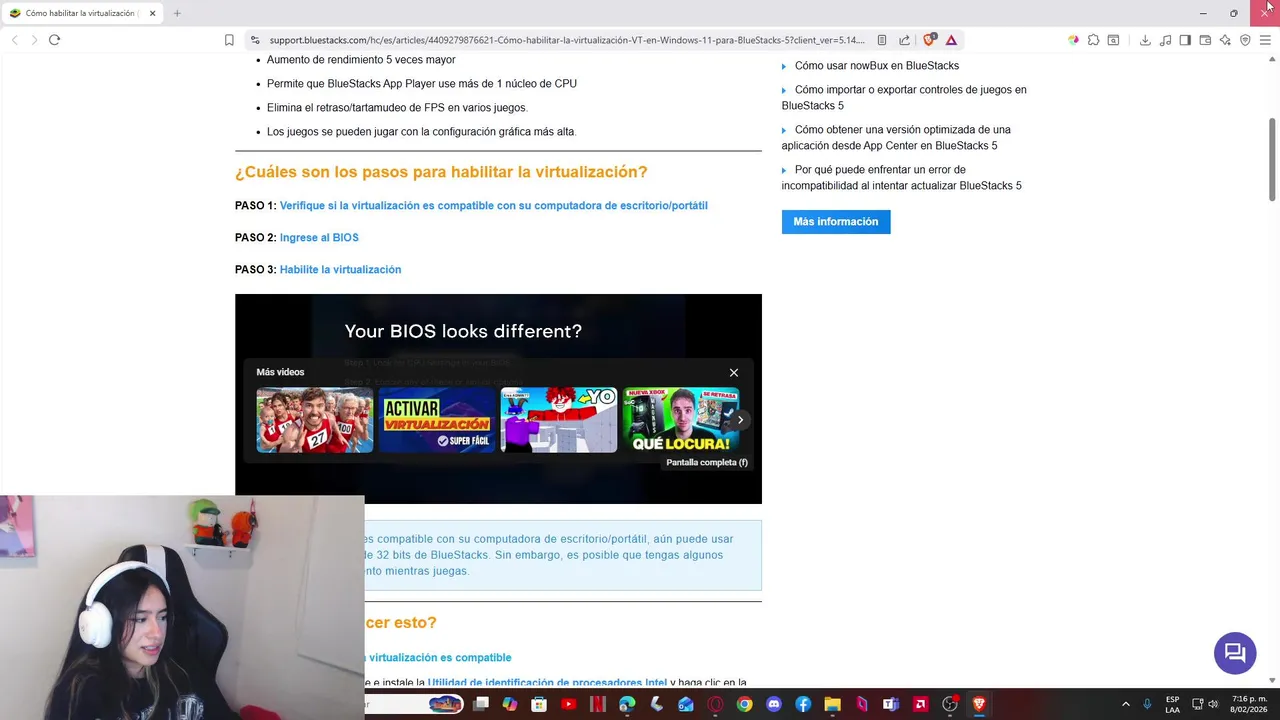Select the Roblox character video thumbnail
The image size is (1280, 720).
pos(559,420)
